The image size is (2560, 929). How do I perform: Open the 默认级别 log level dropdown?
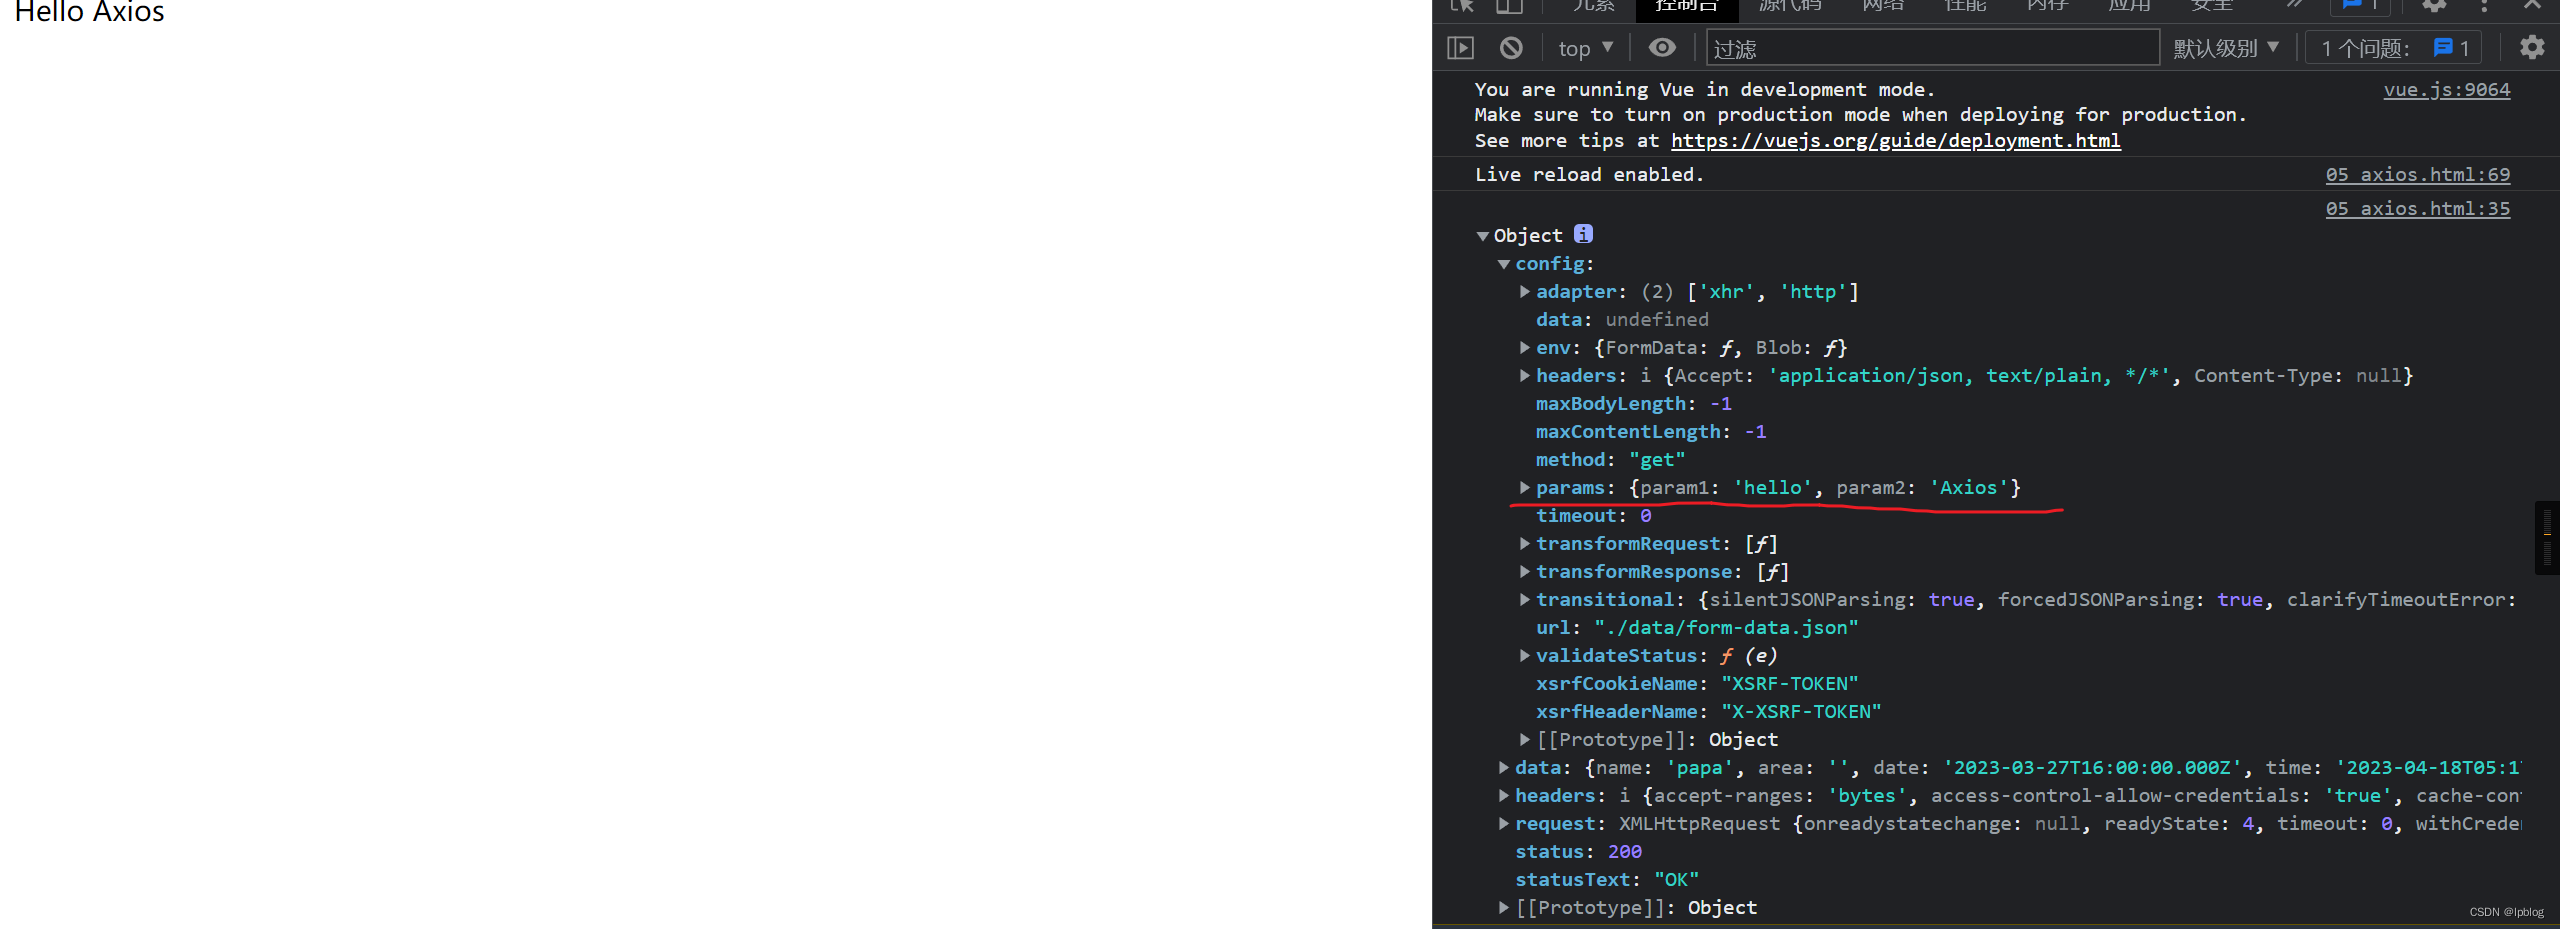[x=2226, y=48]
